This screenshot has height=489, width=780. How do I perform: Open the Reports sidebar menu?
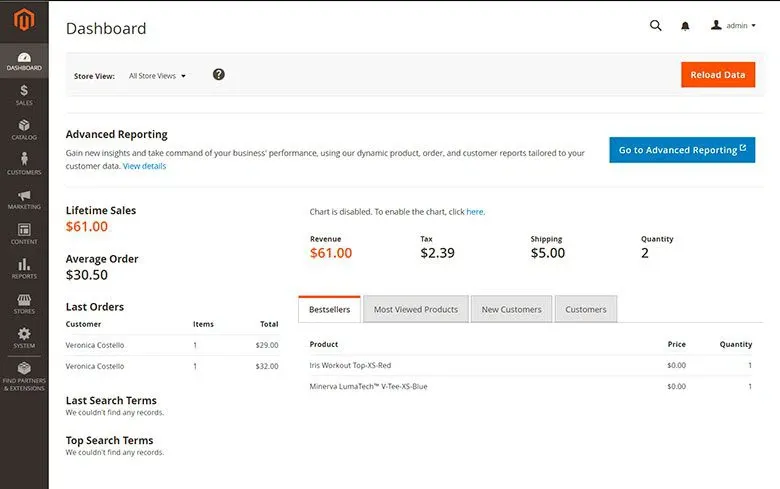tap(24, 269)
